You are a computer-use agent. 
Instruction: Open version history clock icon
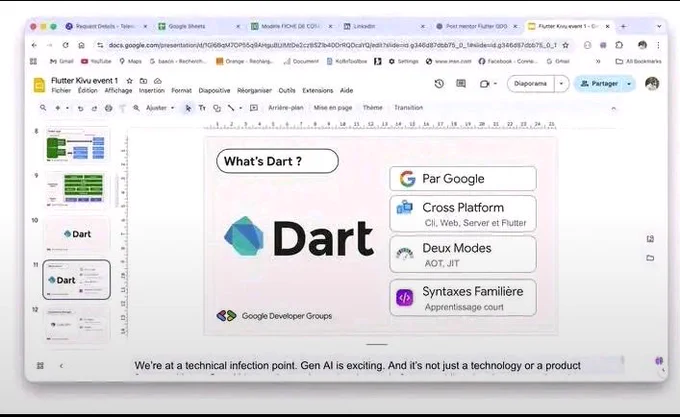tap(439, 84)
